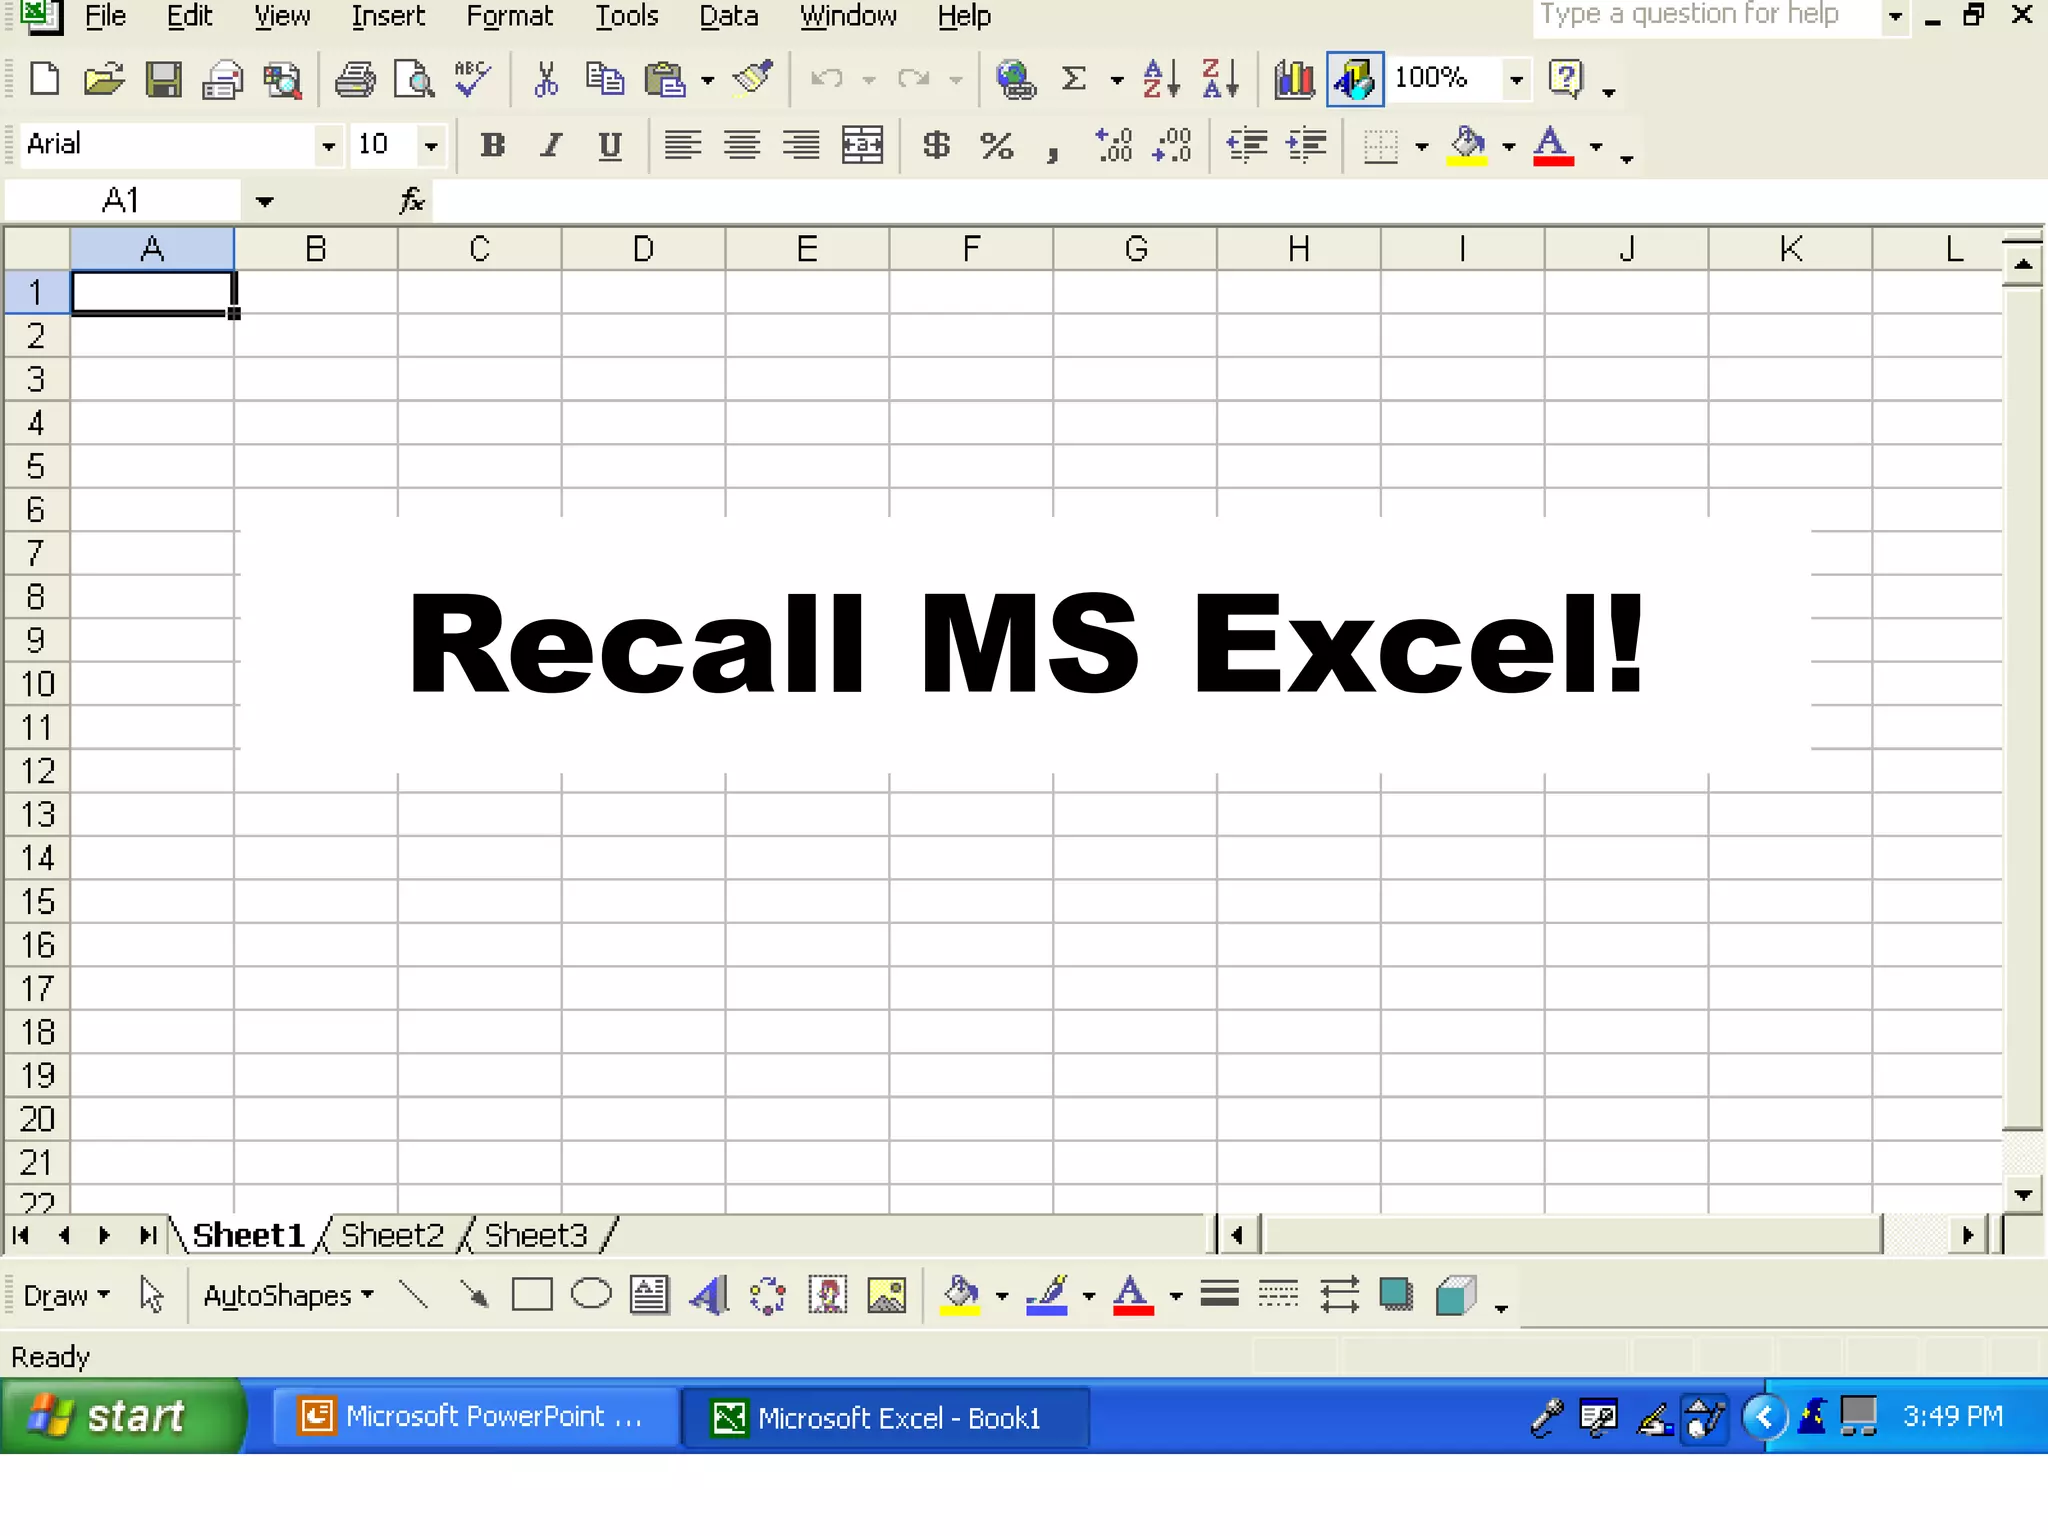Screen dimensions: 2048x1536
Task: Open the Draw menu dropdown
Action: click(66, 1296)
